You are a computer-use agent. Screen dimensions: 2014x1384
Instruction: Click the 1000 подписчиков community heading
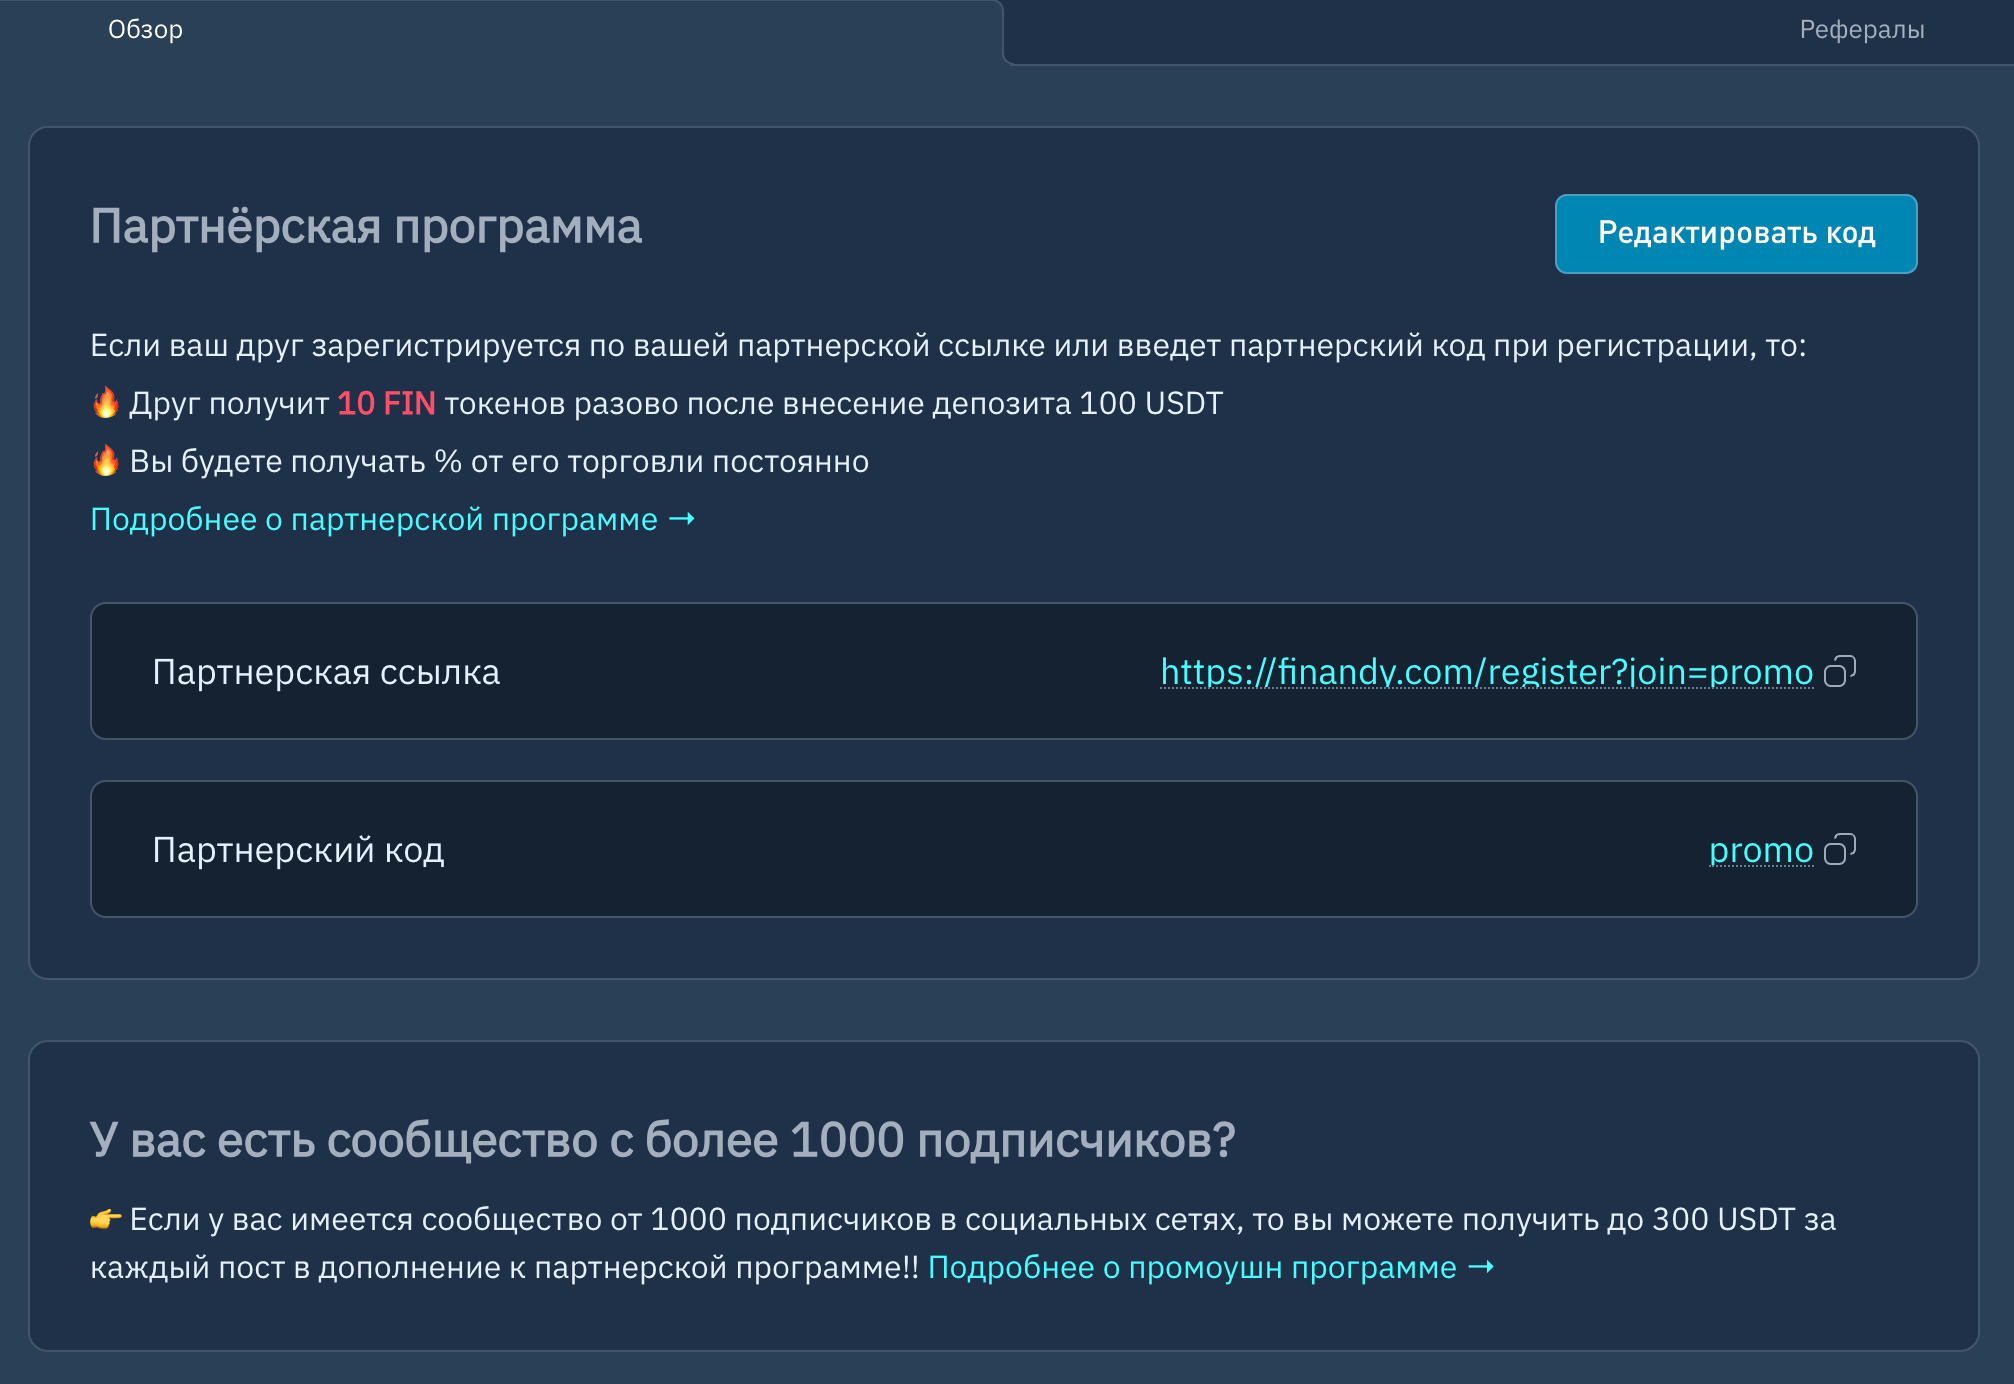pyautogui.click(x=662, y=1140)
